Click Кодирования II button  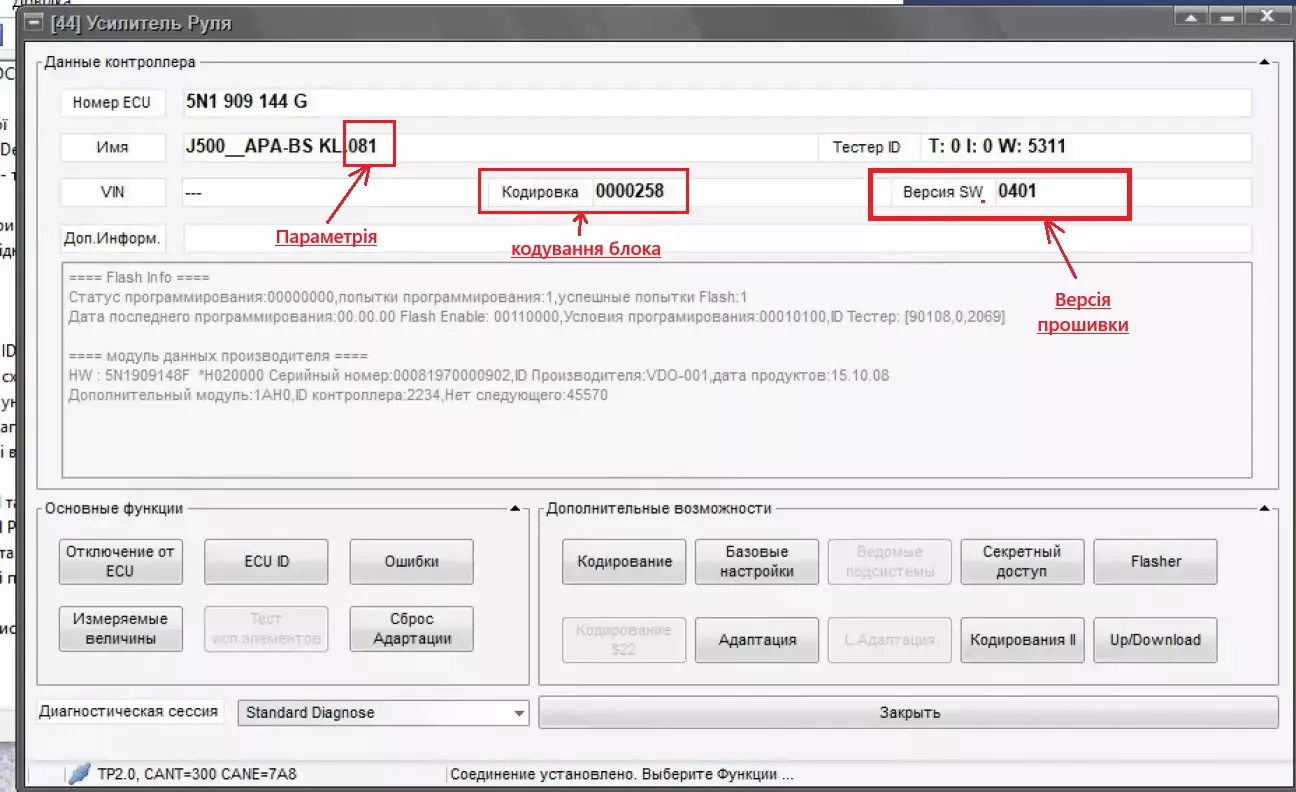pos(1021,640)
